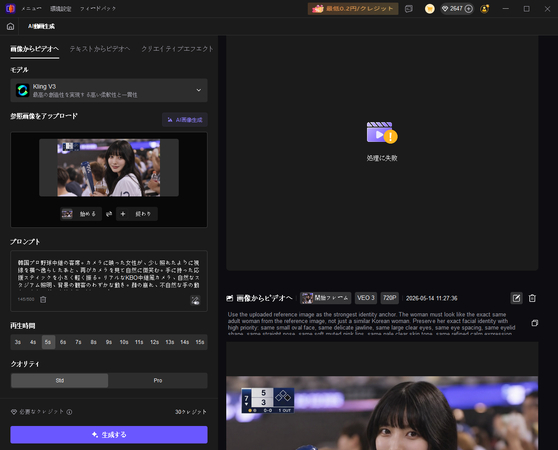
Task: Choose Pro quality
Action: [158, 381]
